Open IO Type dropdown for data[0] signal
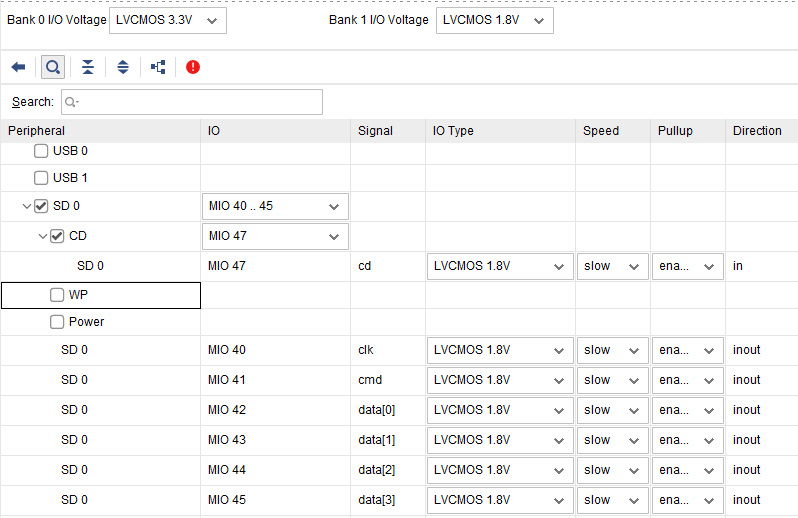The width and height of the screenshot is (798, 518). [500, 411]
